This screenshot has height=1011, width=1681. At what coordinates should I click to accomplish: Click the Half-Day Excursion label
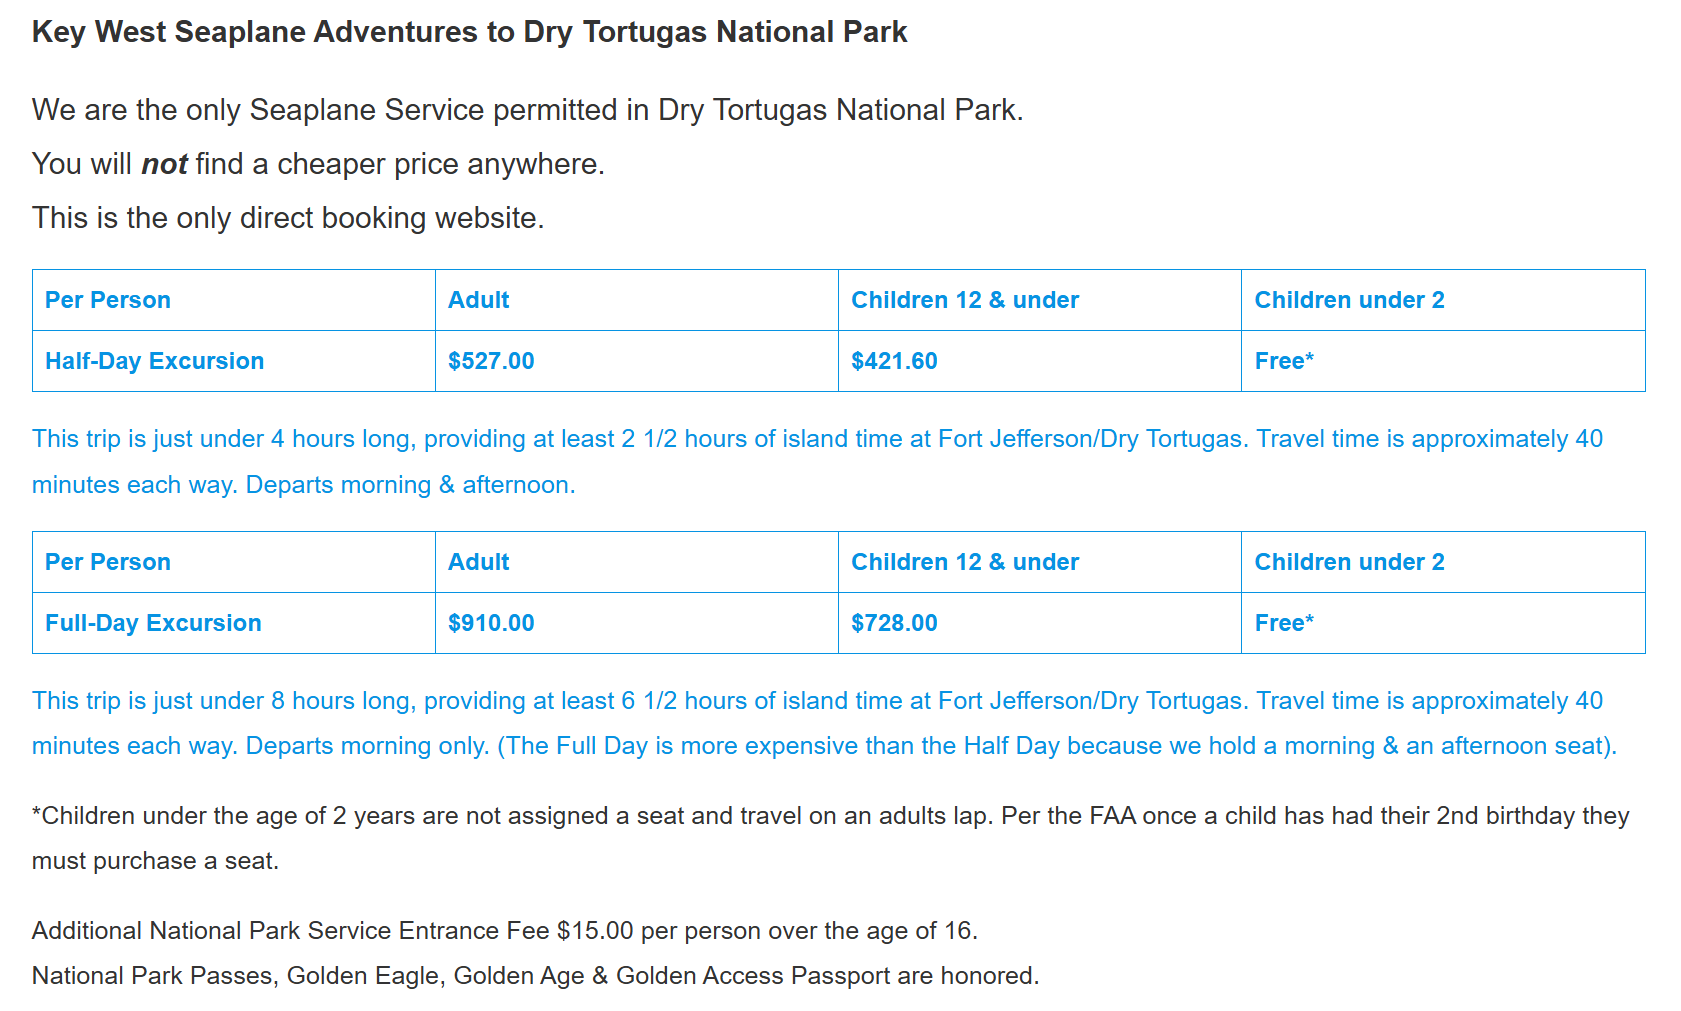pos(154,361)
